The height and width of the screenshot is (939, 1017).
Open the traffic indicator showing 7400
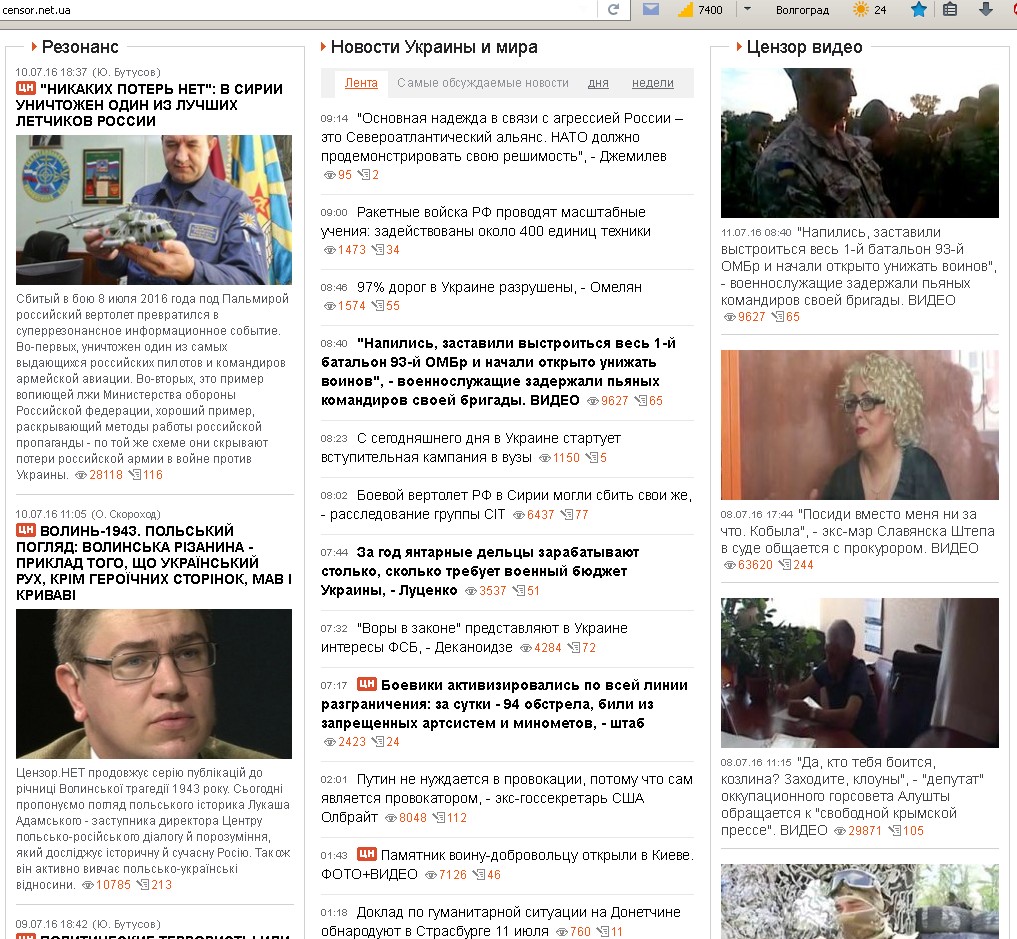click(700, 10)
